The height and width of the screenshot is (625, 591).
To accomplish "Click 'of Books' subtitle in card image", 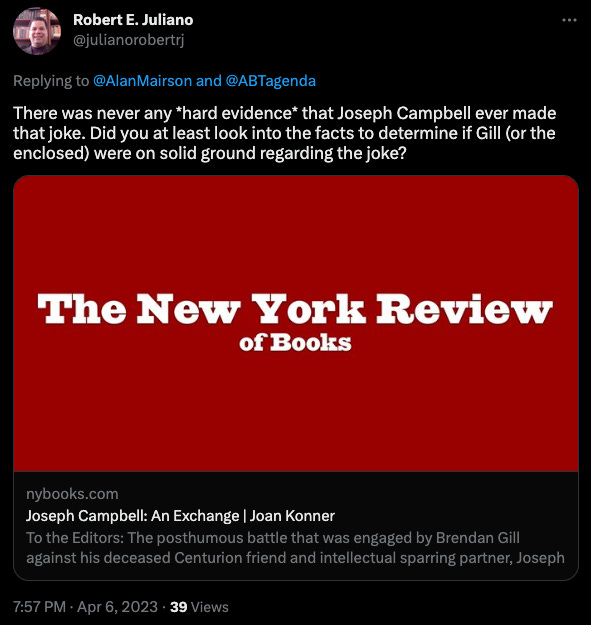I will [295, 343].
